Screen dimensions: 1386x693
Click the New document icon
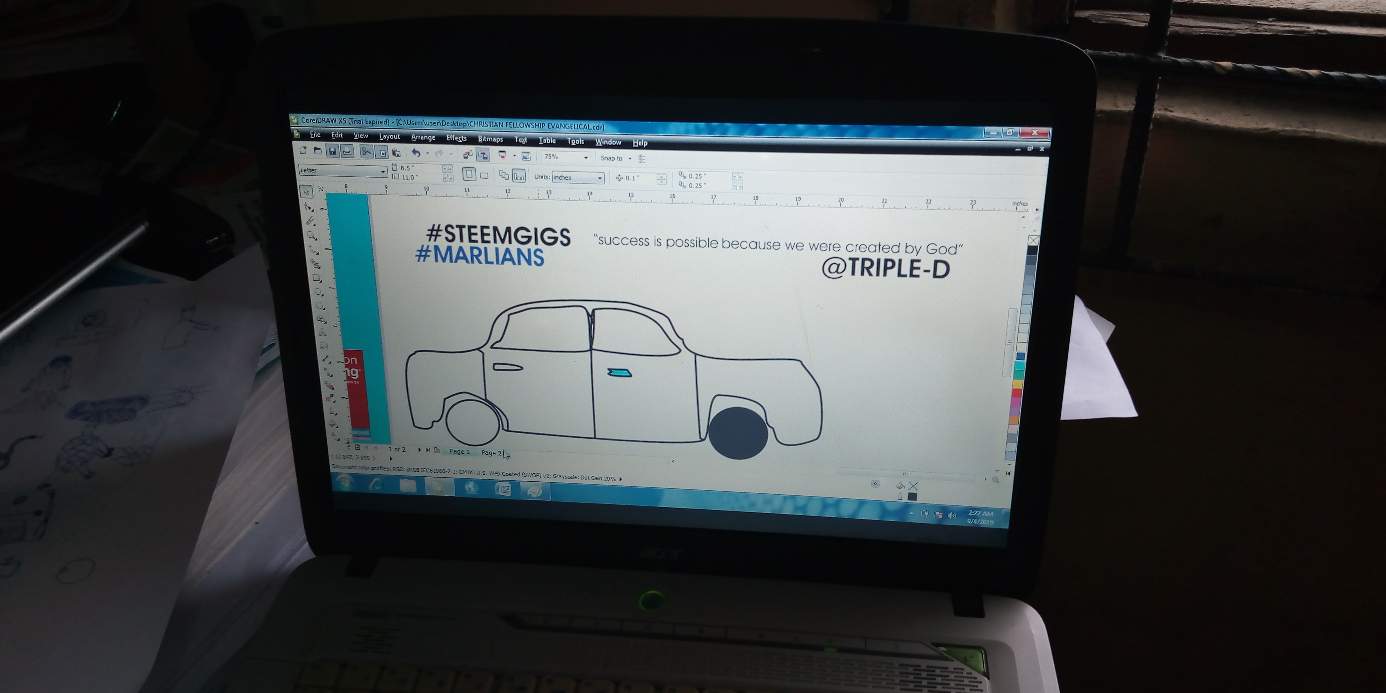coord(304,150)
